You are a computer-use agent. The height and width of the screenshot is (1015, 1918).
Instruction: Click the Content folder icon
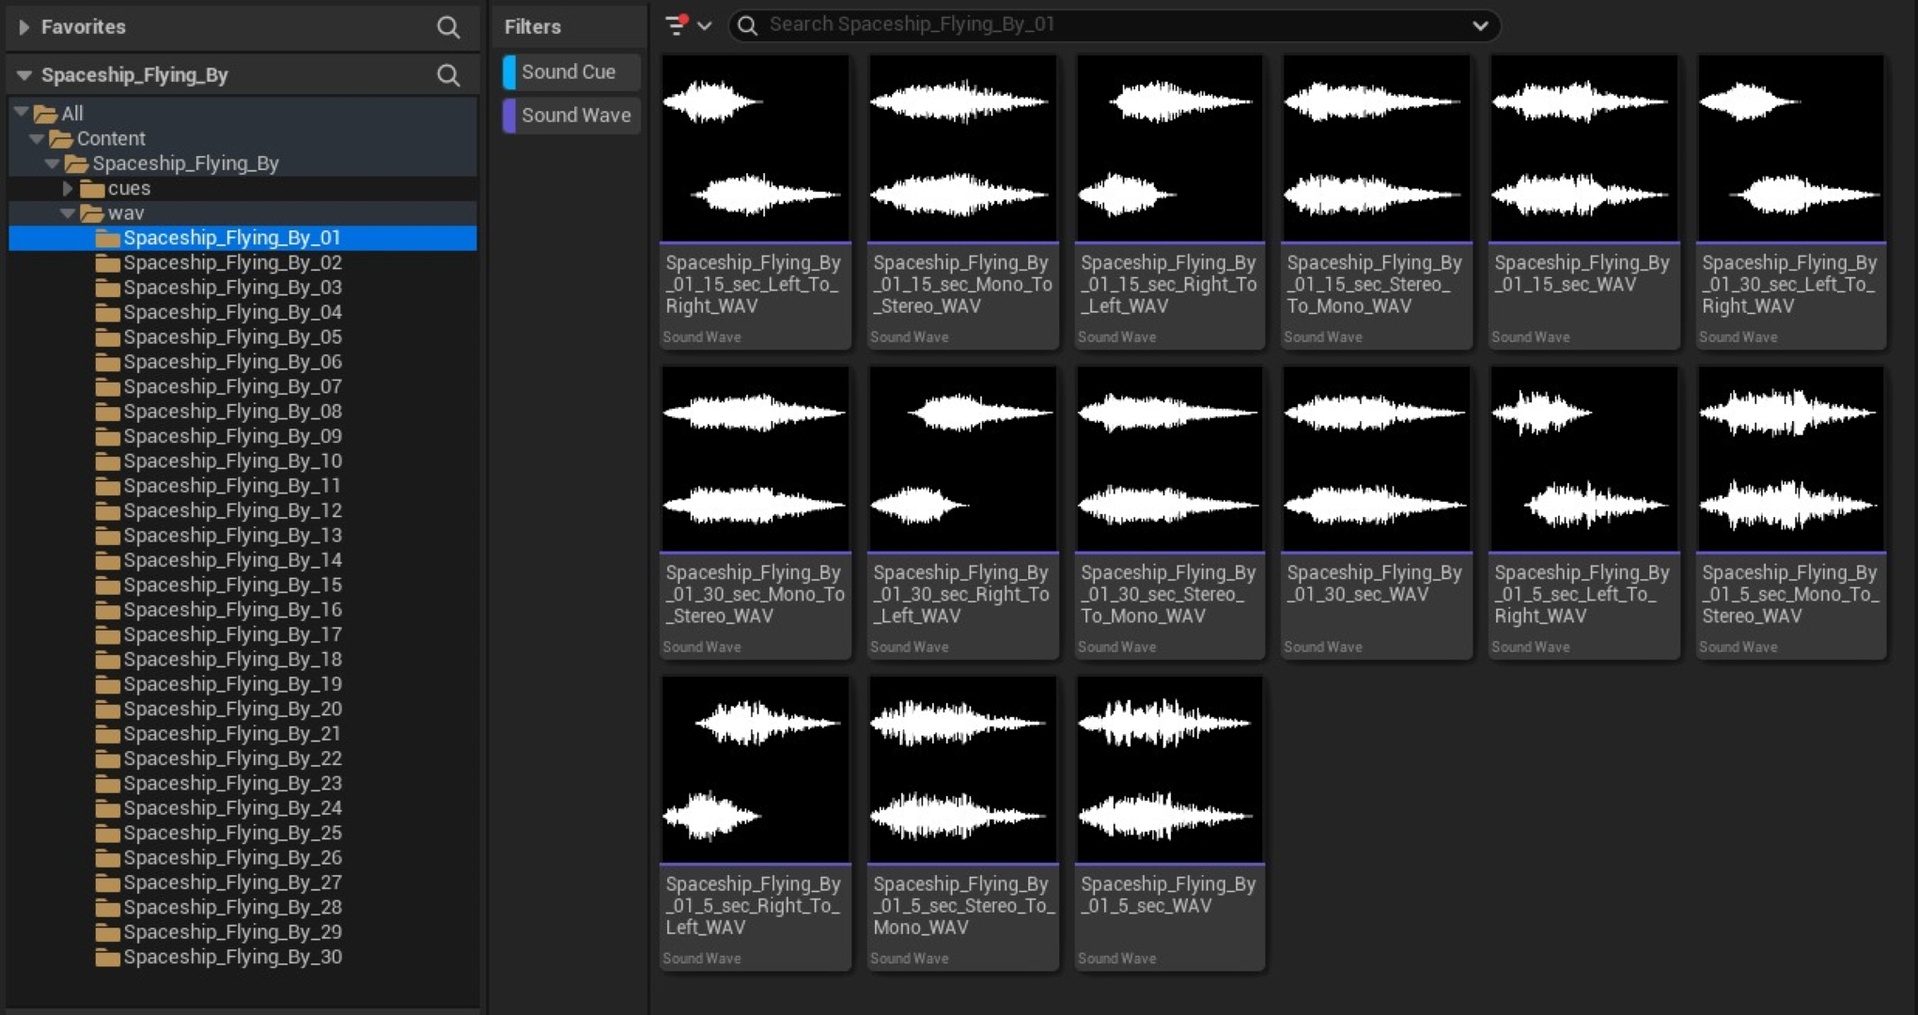point(61,139)
